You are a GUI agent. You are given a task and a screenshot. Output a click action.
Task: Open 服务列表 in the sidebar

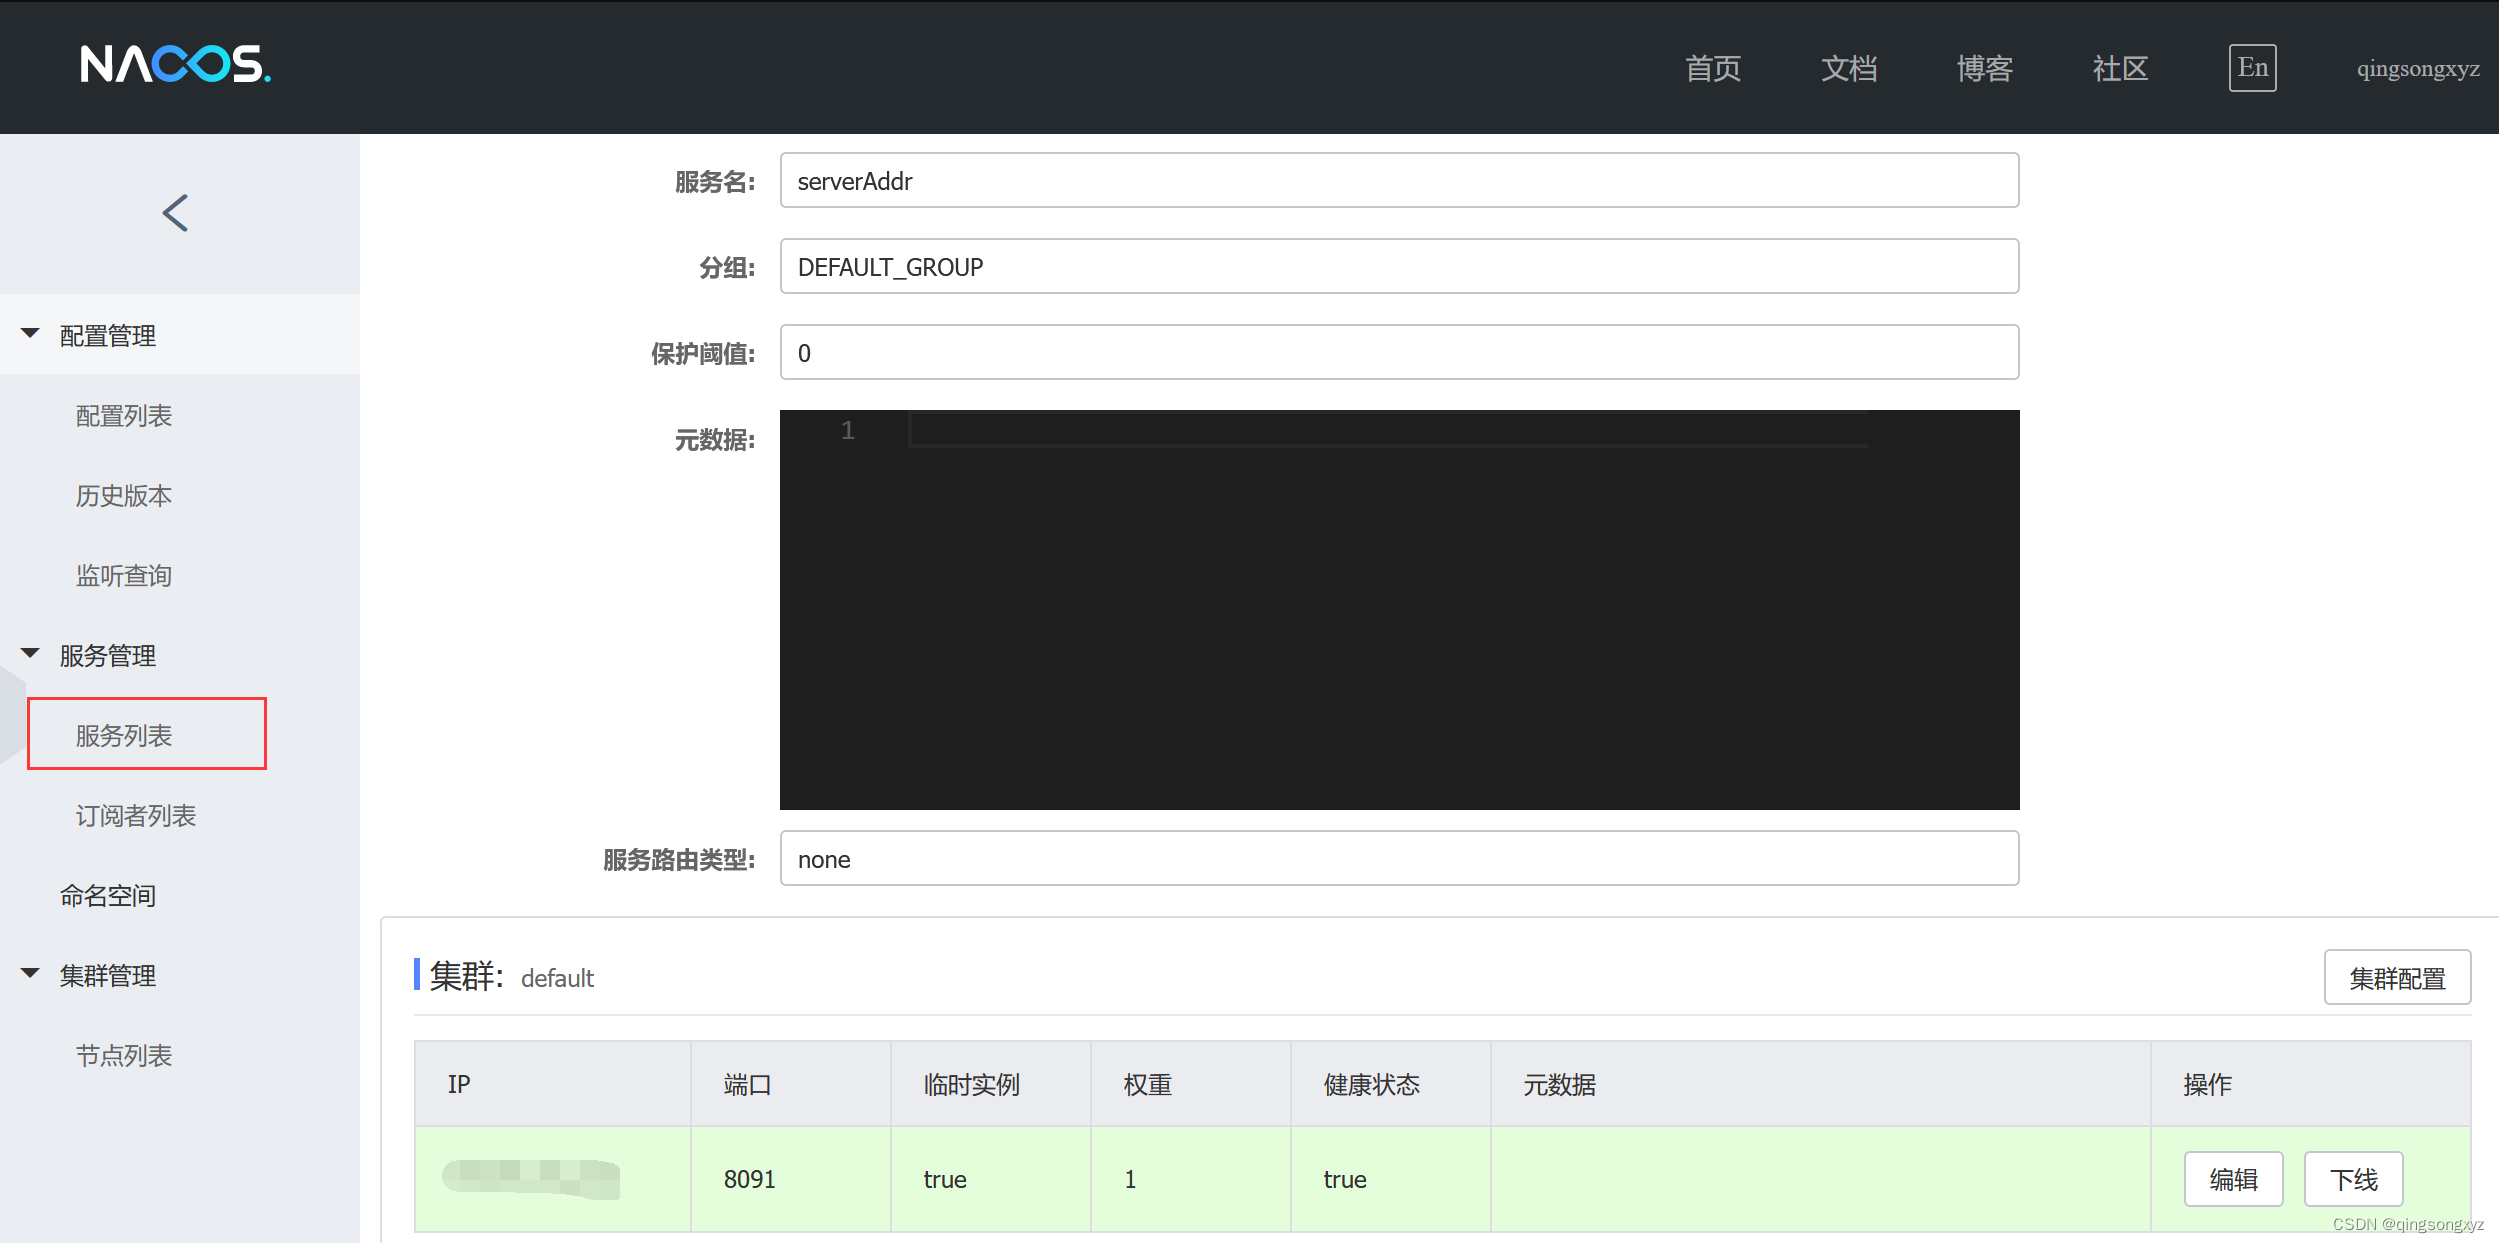pyautogui.click(x=124, y=735)
